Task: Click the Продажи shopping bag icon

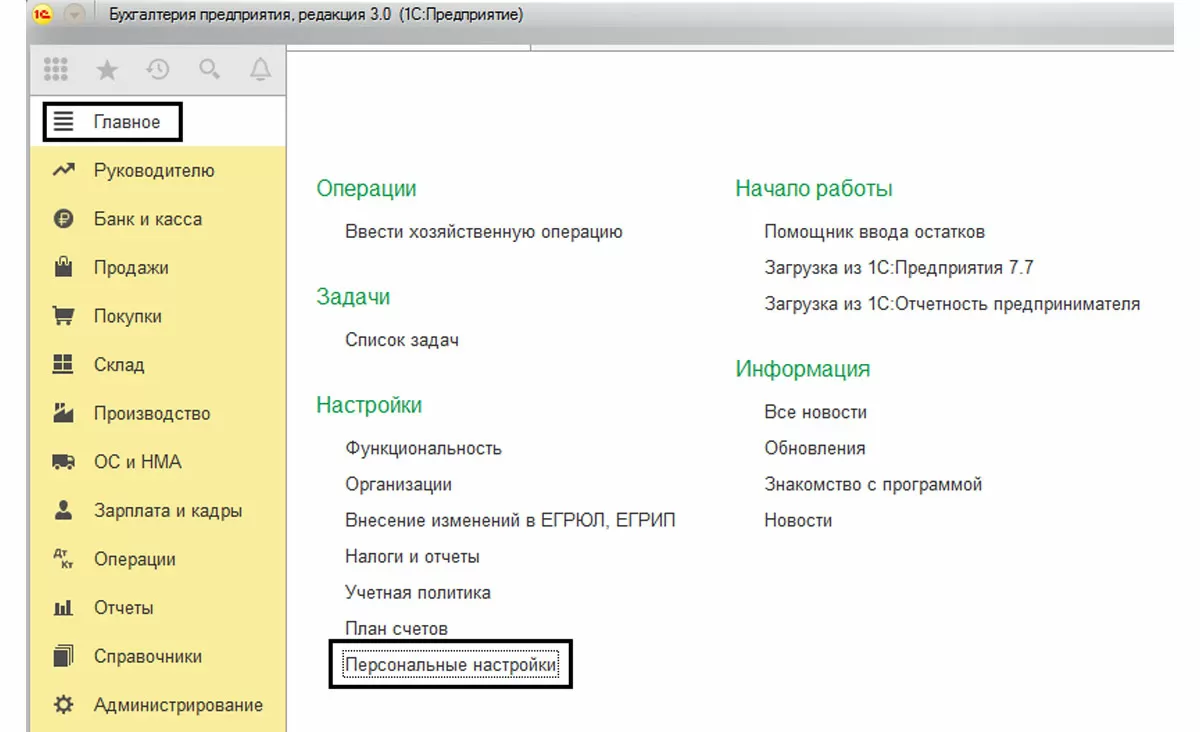Action: 64,267
